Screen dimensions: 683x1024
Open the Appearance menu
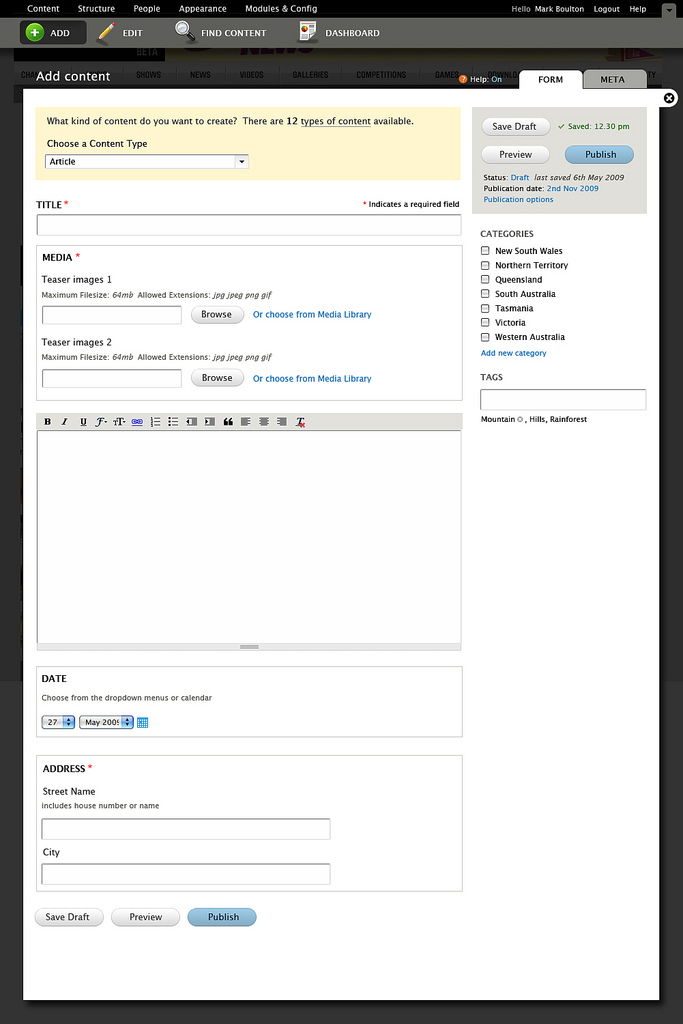tap(202, 8)
